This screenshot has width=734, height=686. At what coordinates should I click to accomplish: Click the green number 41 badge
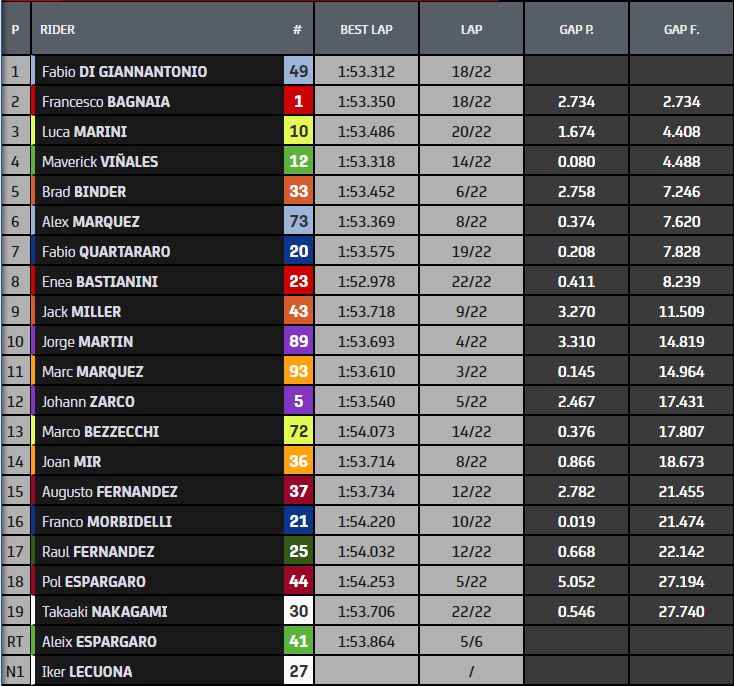click(x=297, y=641)
